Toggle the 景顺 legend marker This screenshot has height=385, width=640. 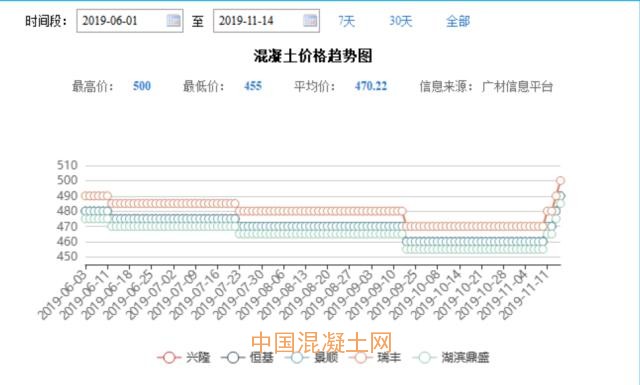tap(297, 358)
